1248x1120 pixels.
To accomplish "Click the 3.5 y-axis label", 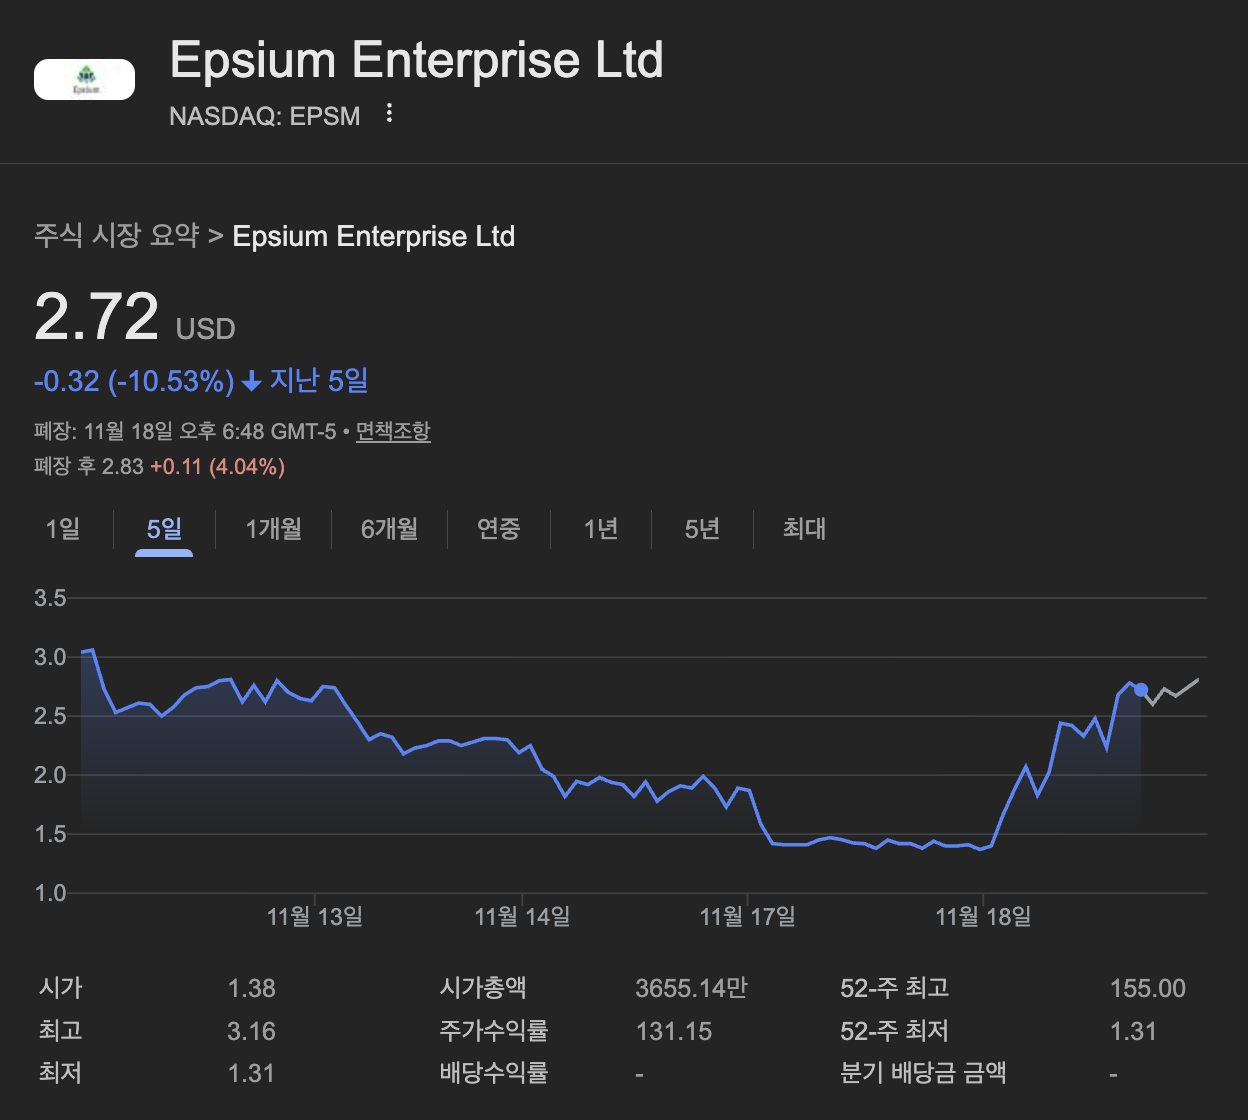I will [x=50, y=599].
